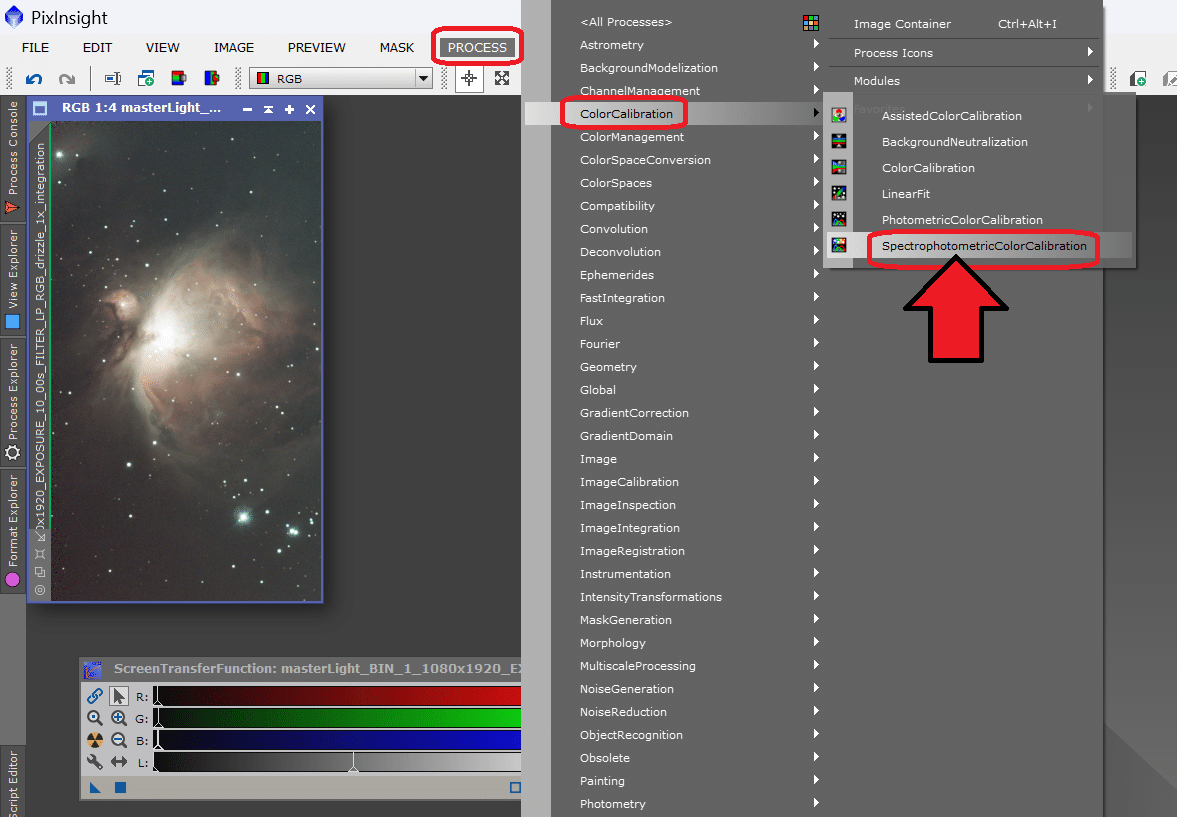Click the ColorCalibration process icon

[x=838, y=167]
